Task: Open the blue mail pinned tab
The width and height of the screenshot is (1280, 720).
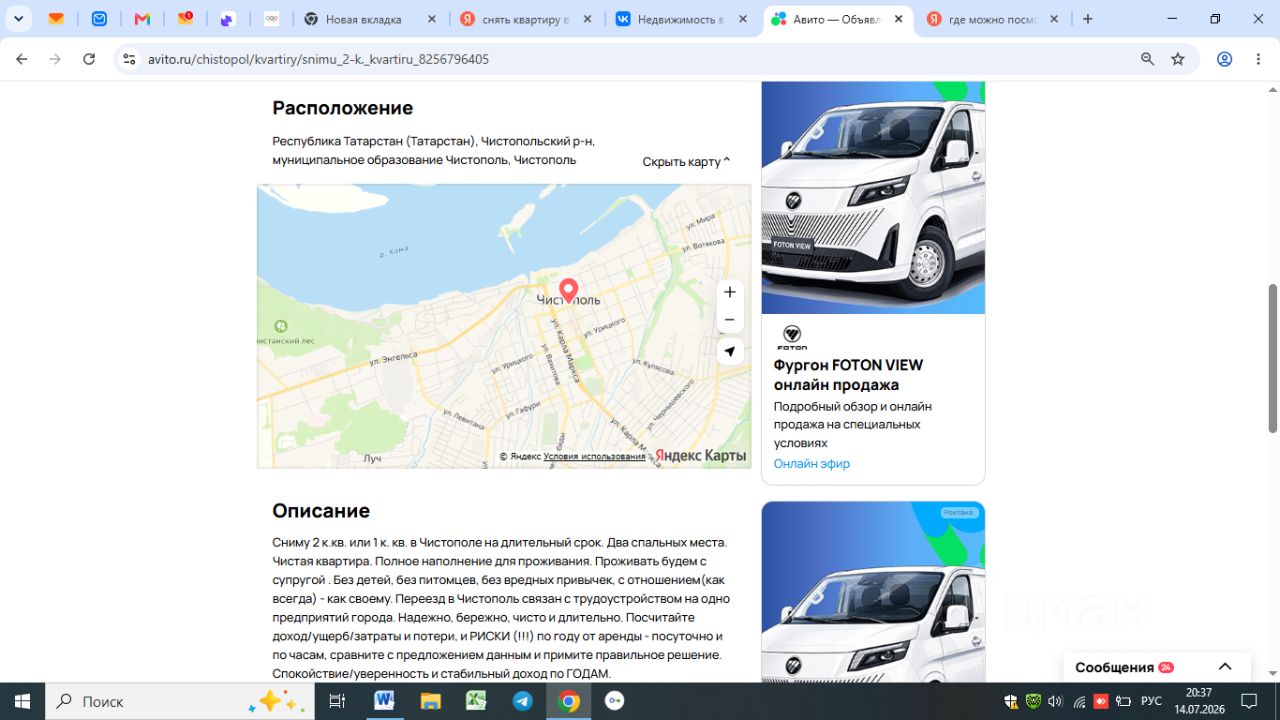Action: click(99, 19)
